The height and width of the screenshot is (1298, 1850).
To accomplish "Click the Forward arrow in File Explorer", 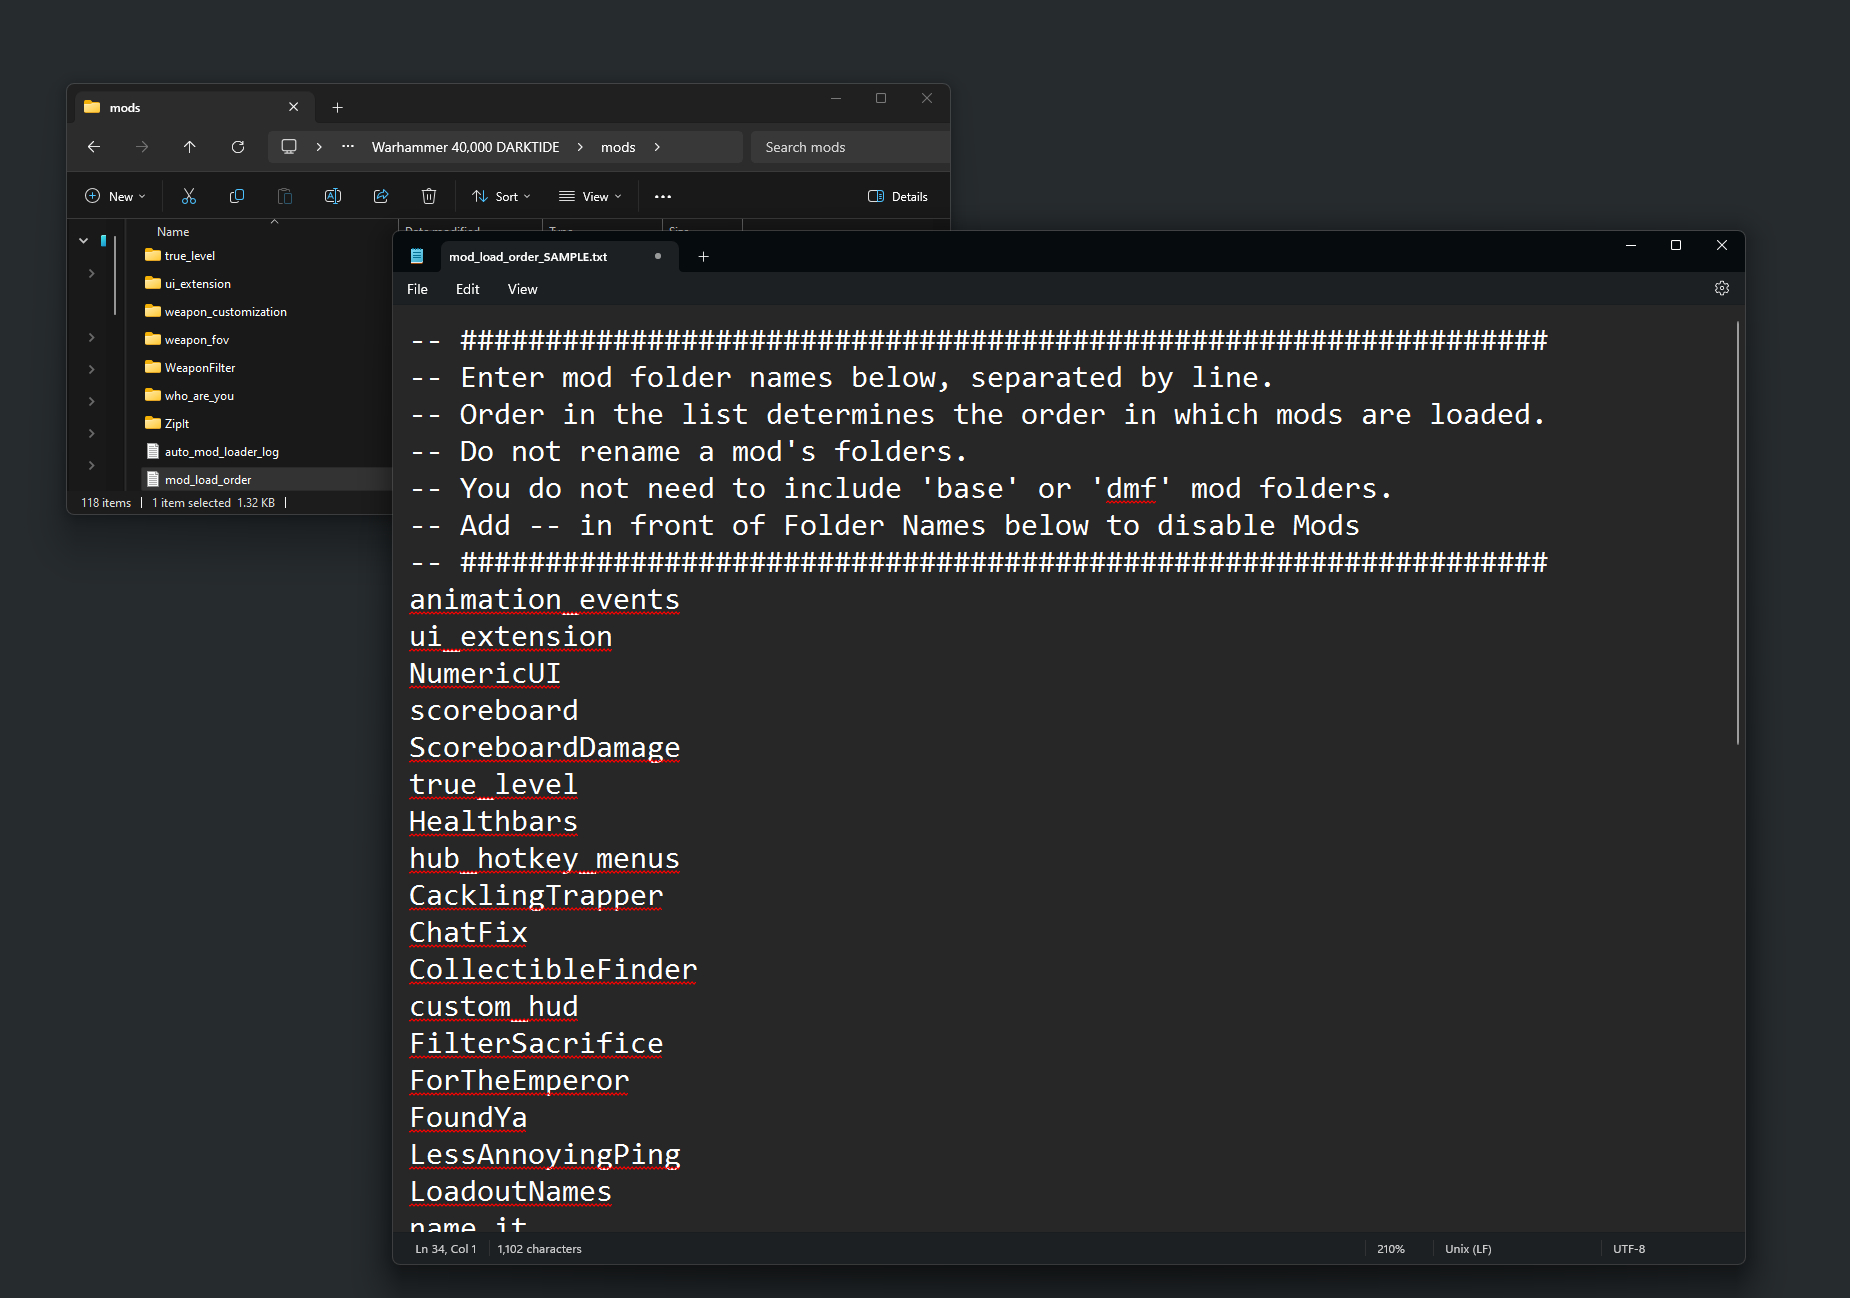I will 142,147.
